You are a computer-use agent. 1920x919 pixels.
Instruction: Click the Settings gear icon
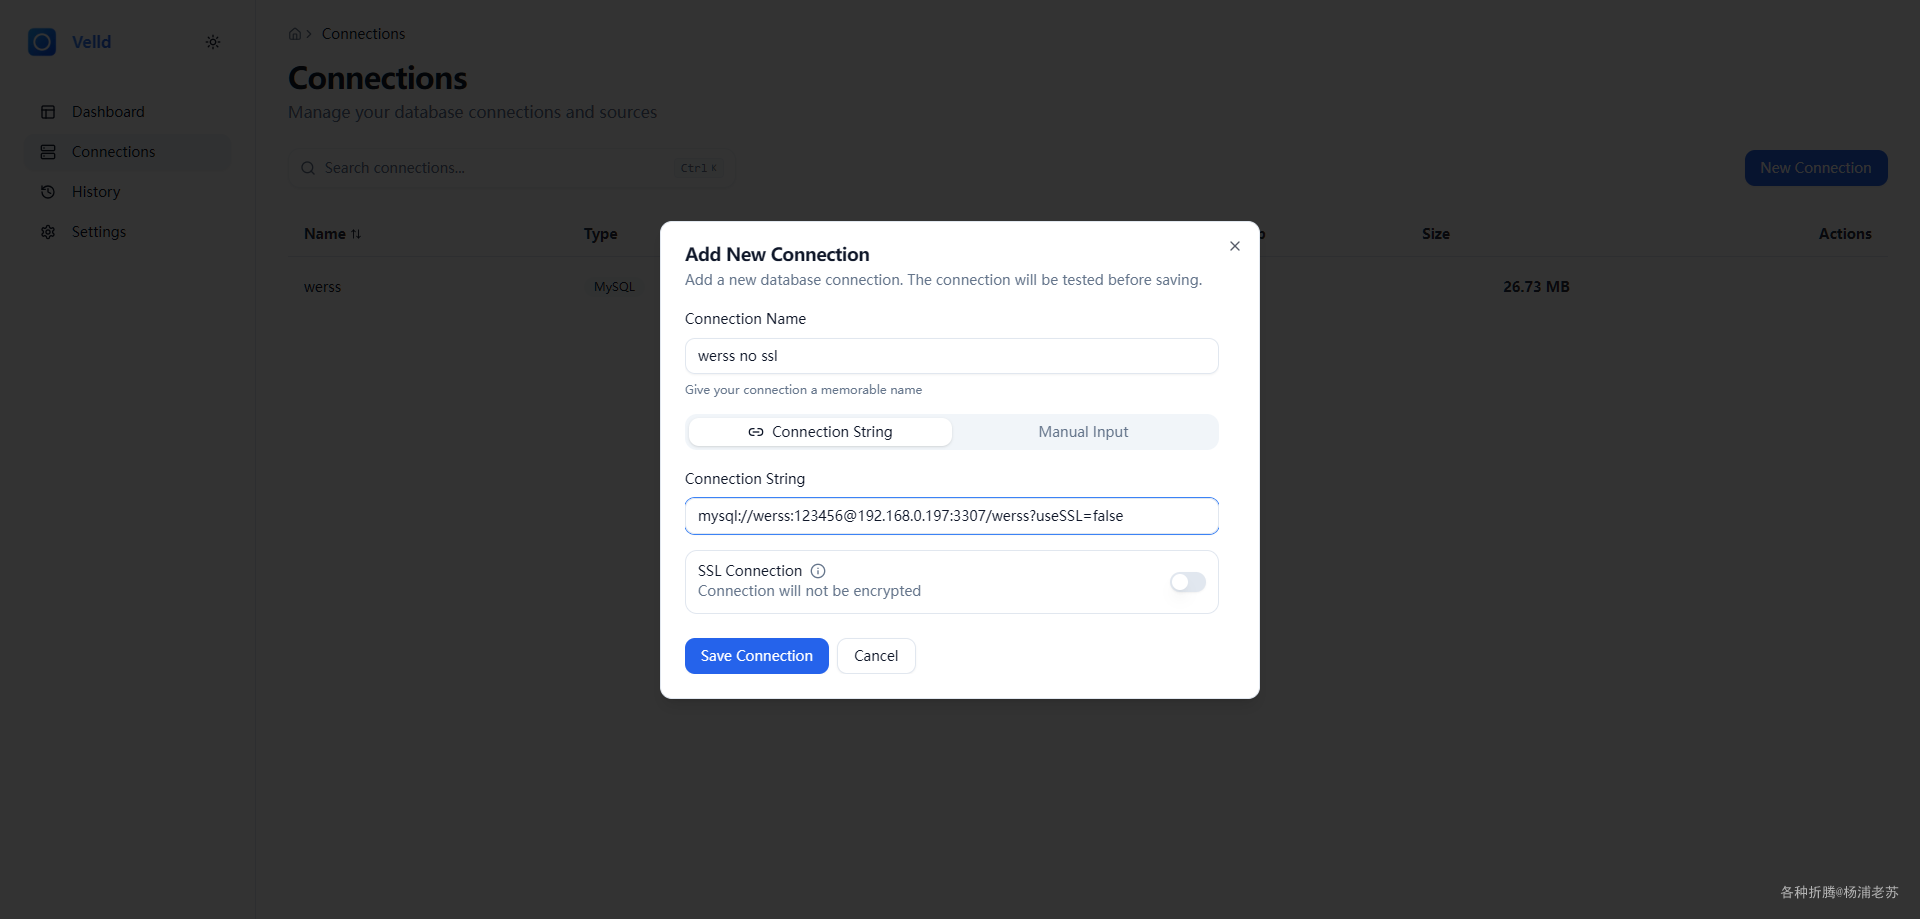point(48,232)
